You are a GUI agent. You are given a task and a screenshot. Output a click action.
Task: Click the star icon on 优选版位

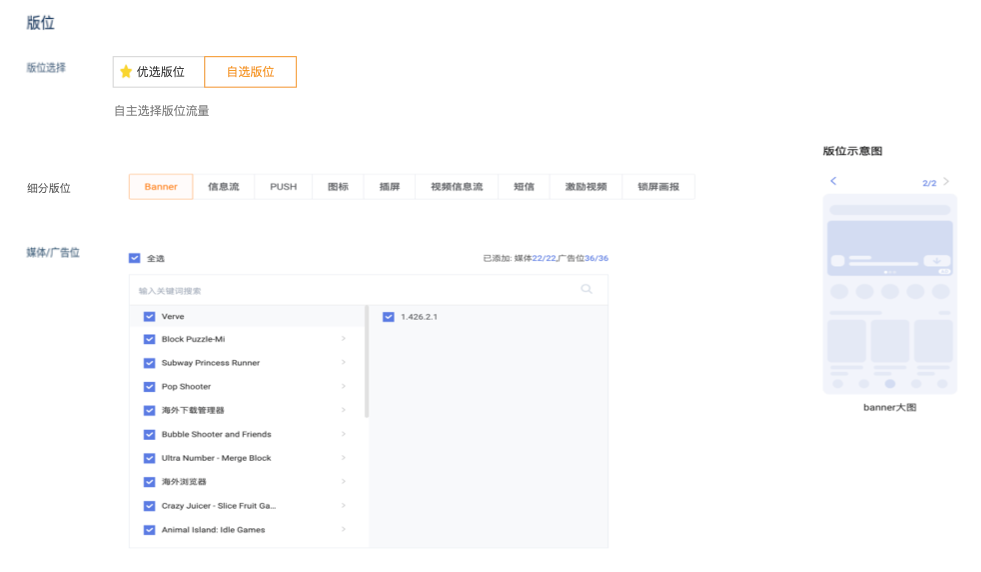tap(126, 72)
